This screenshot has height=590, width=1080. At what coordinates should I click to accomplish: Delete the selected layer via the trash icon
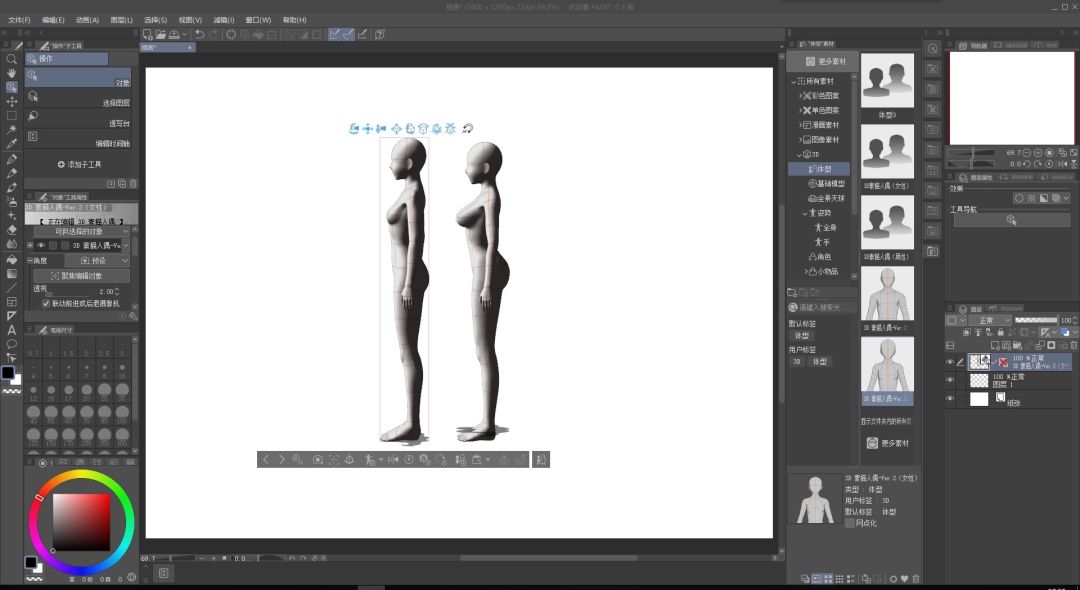[1074, 345]
